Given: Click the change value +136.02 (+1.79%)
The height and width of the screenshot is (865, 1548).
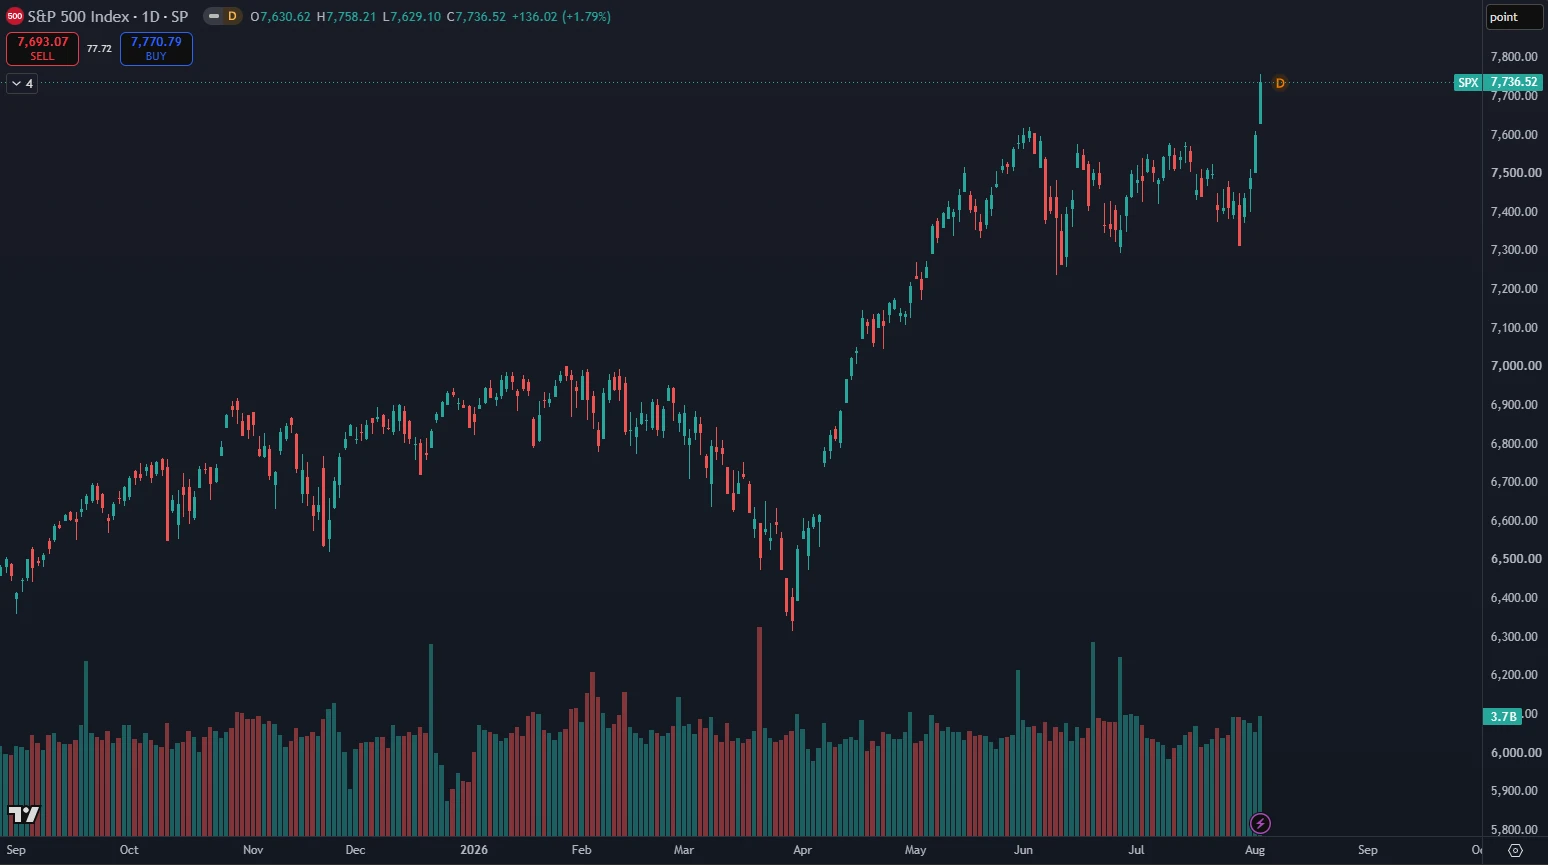Looking at the screenshot, I should pyautogui.click(x=561, y=17).
